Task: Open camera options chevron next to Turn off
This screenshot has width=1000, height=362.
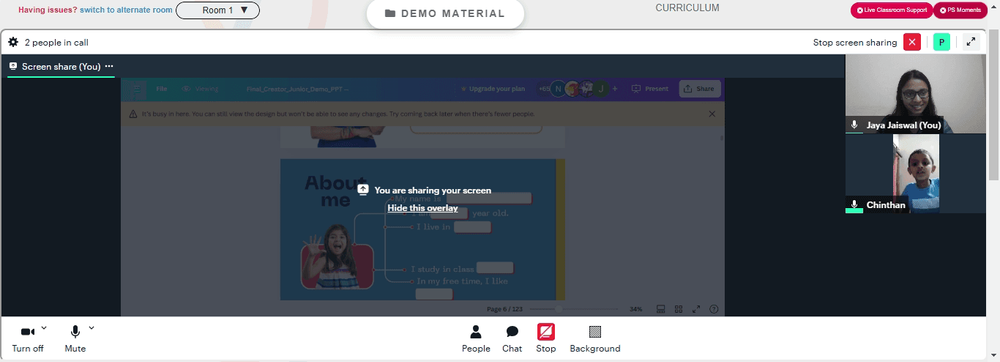Action: 44,328
